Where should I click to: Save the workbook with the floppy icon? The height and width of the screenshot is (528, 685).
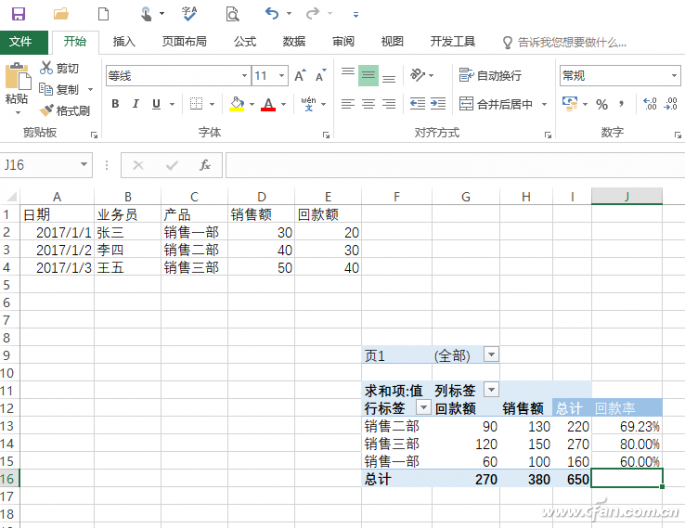click(x=18, y=14)
